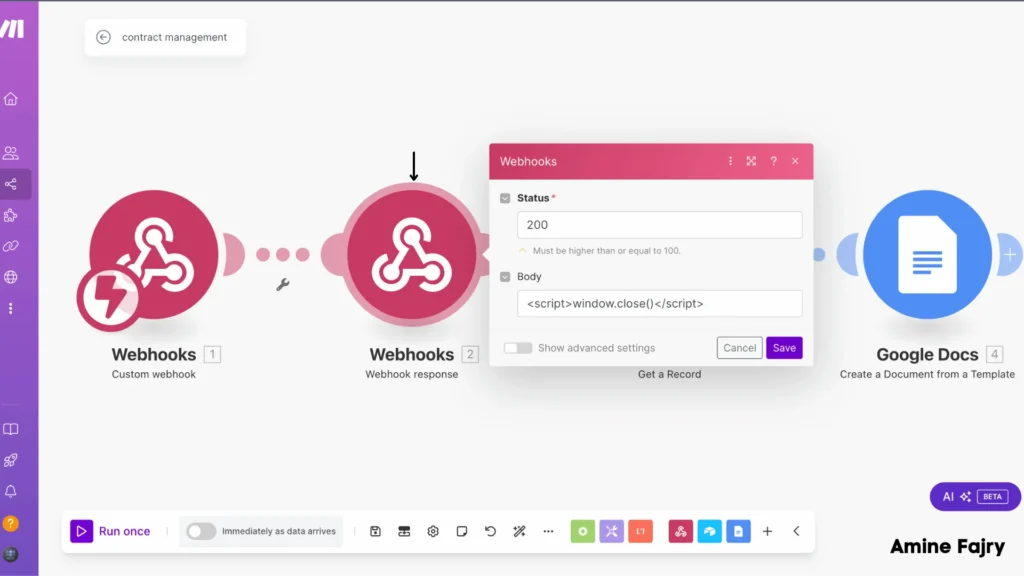Toggle the Body field checkbox

click(x=505, y=277)
